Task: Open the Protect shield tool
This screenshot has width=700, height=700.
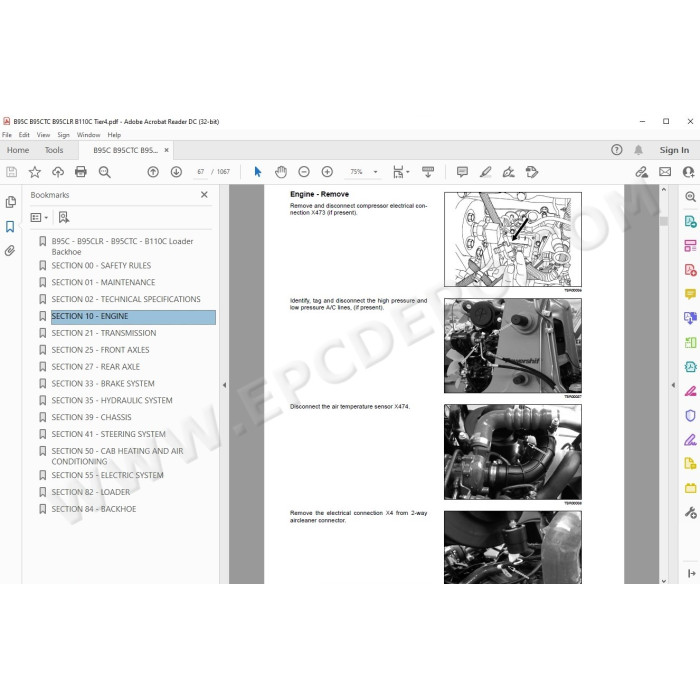Action: pyautogui.click(x=690, y=416)
